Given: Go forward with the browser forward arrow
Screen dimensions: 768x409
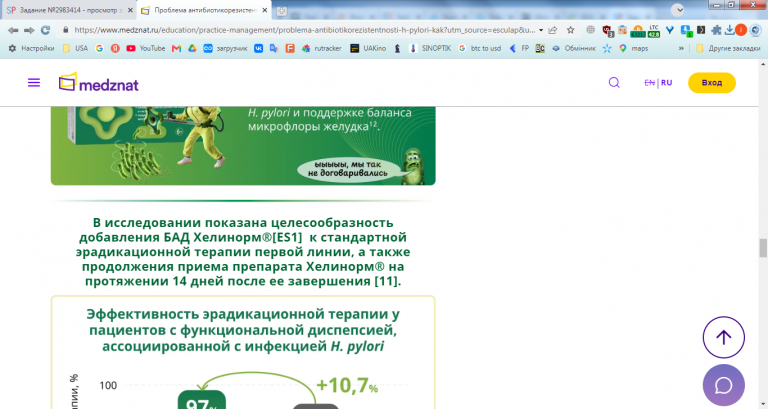Looking at the screenshot, I should (29, 30).
